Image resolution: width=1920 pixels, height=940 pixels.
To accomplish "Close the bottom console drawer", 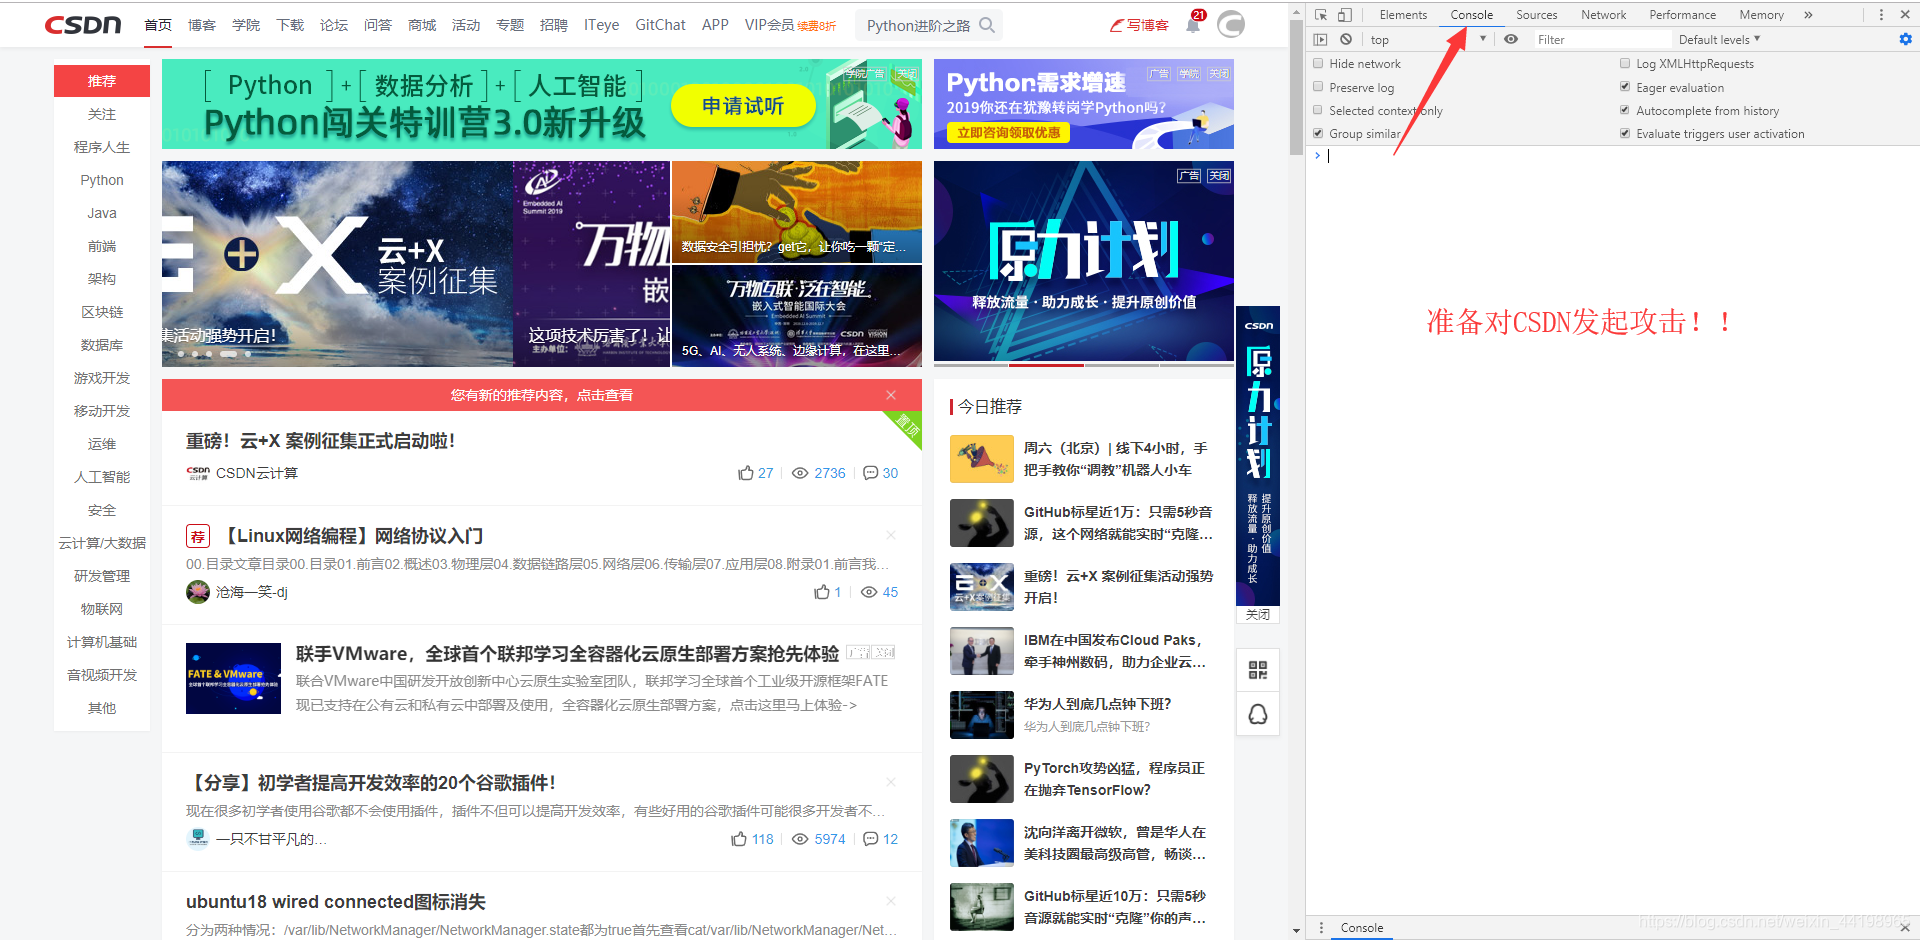I will [x=1904, y=927].
